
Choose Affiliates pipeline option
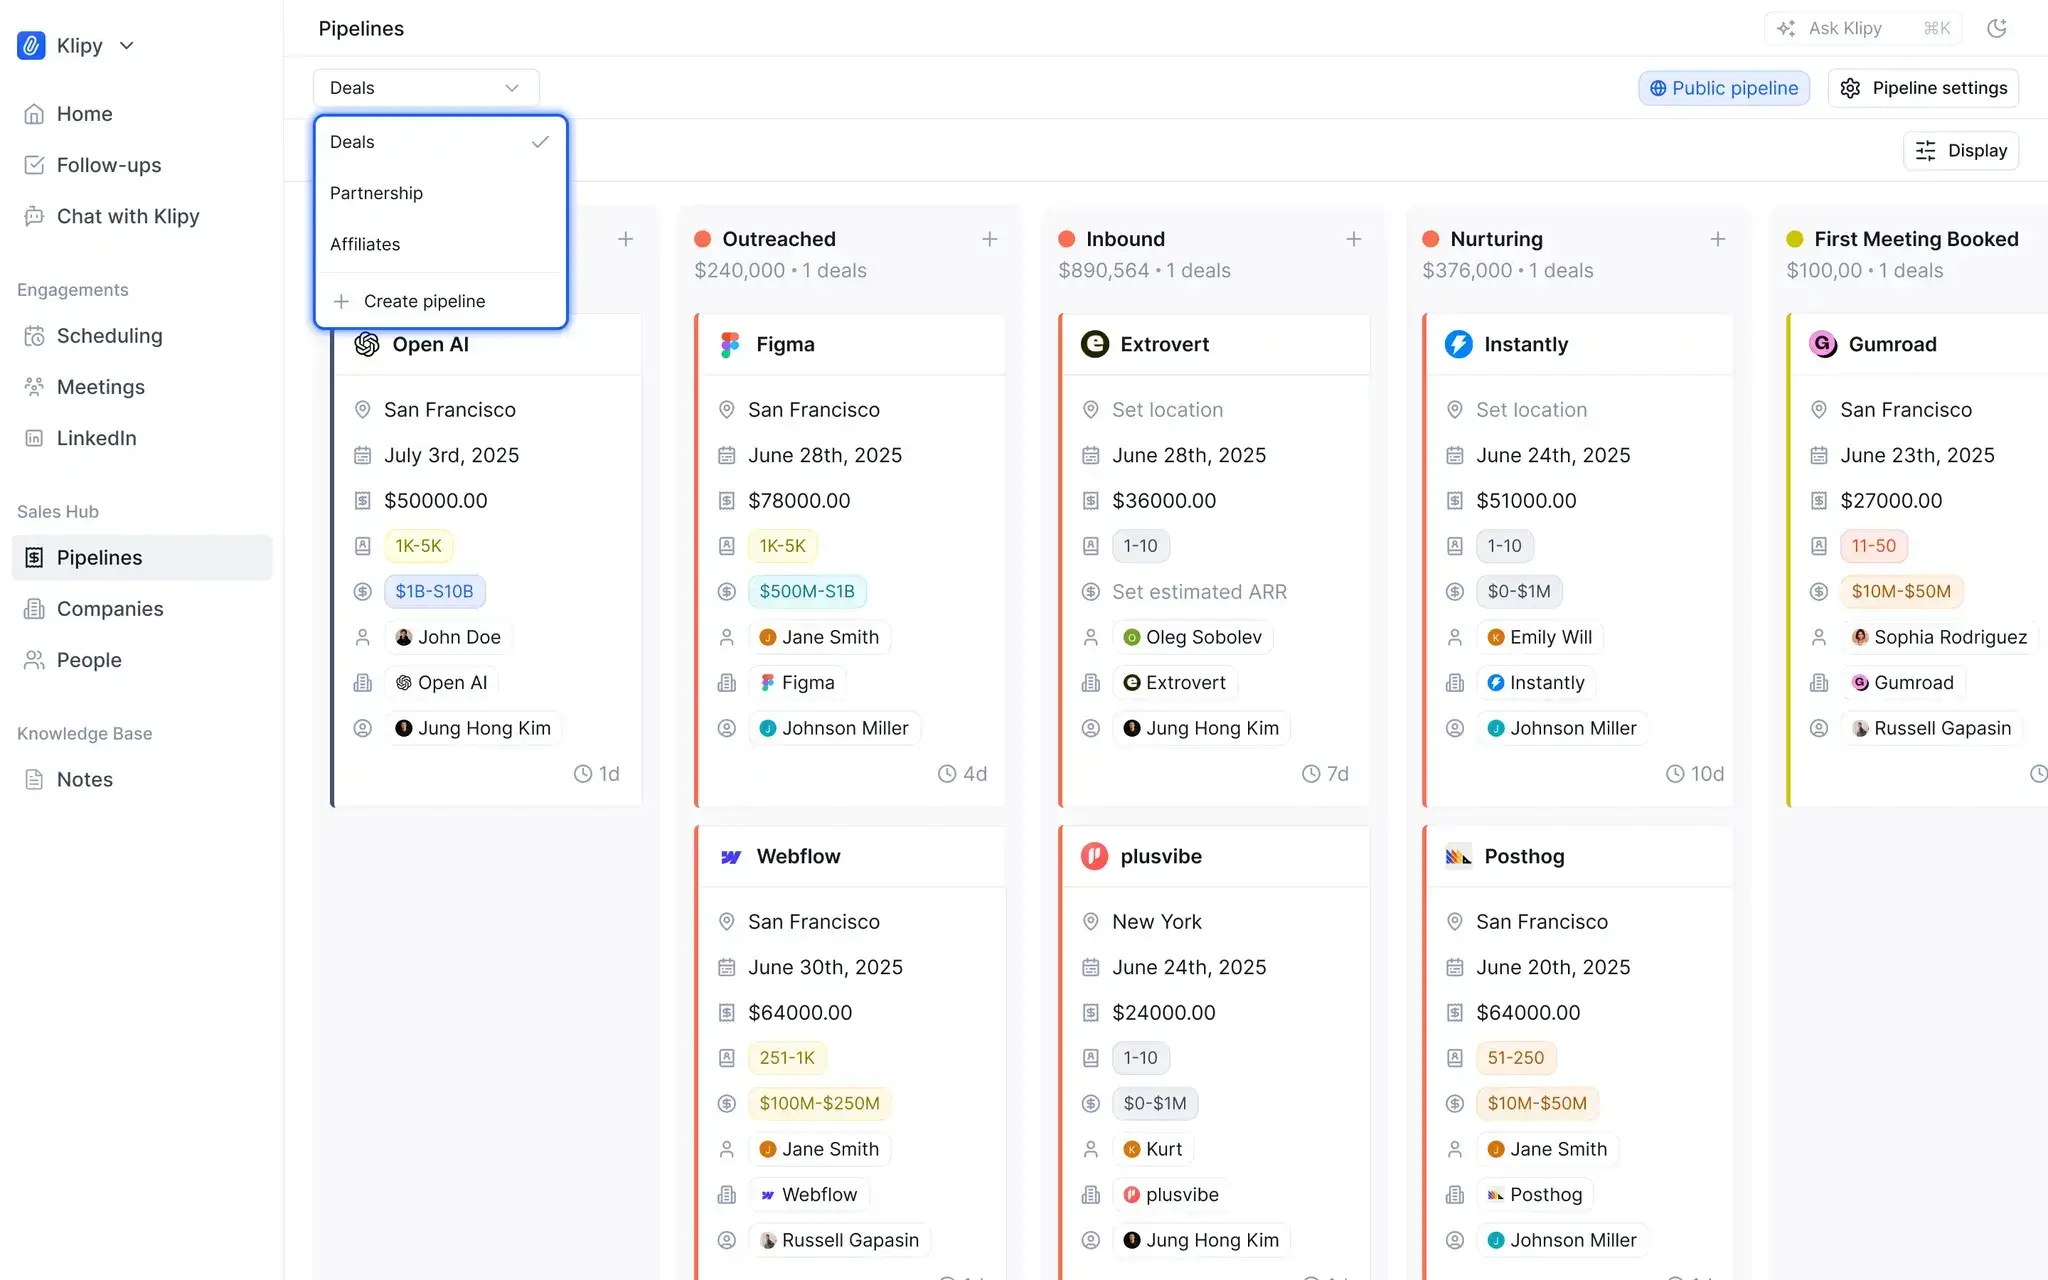click(365, 244)
